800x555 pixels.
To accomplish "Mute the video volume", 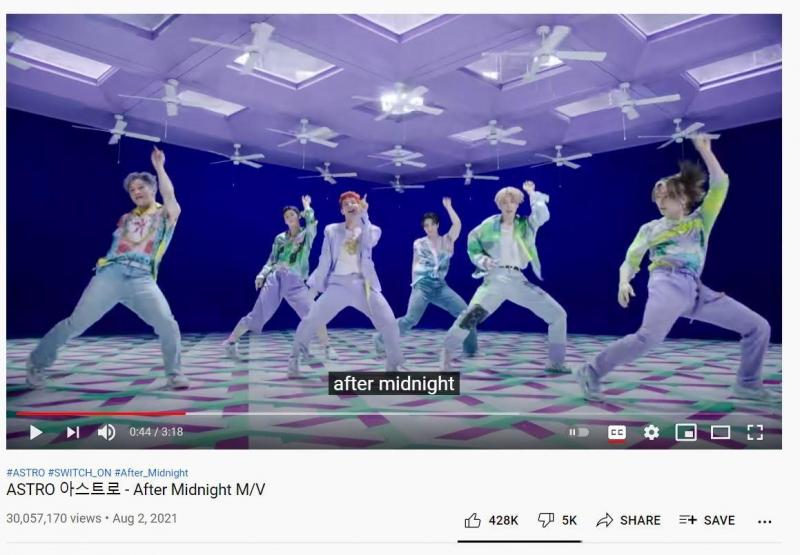I will click(106, 433).
